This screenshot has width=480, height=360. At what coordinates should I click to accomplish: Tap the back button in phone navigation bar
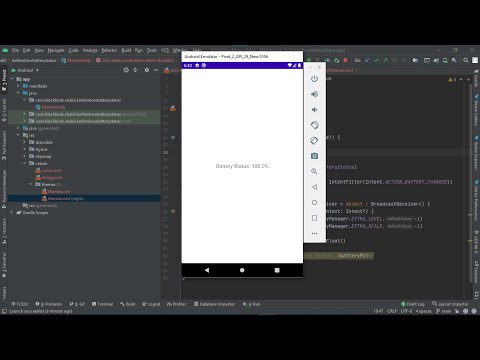coord(207,270)
